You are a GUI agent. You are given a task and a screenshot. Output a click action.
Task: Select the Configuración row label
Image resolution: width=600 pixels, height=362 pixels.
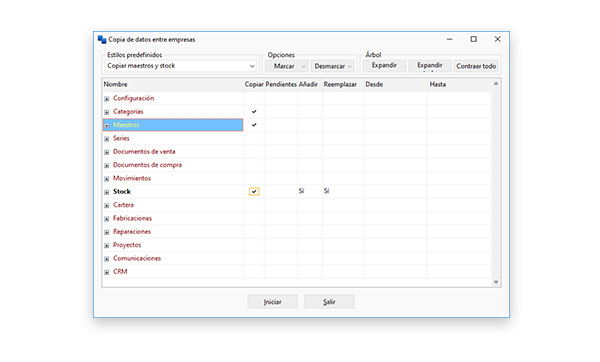[134, 98]
